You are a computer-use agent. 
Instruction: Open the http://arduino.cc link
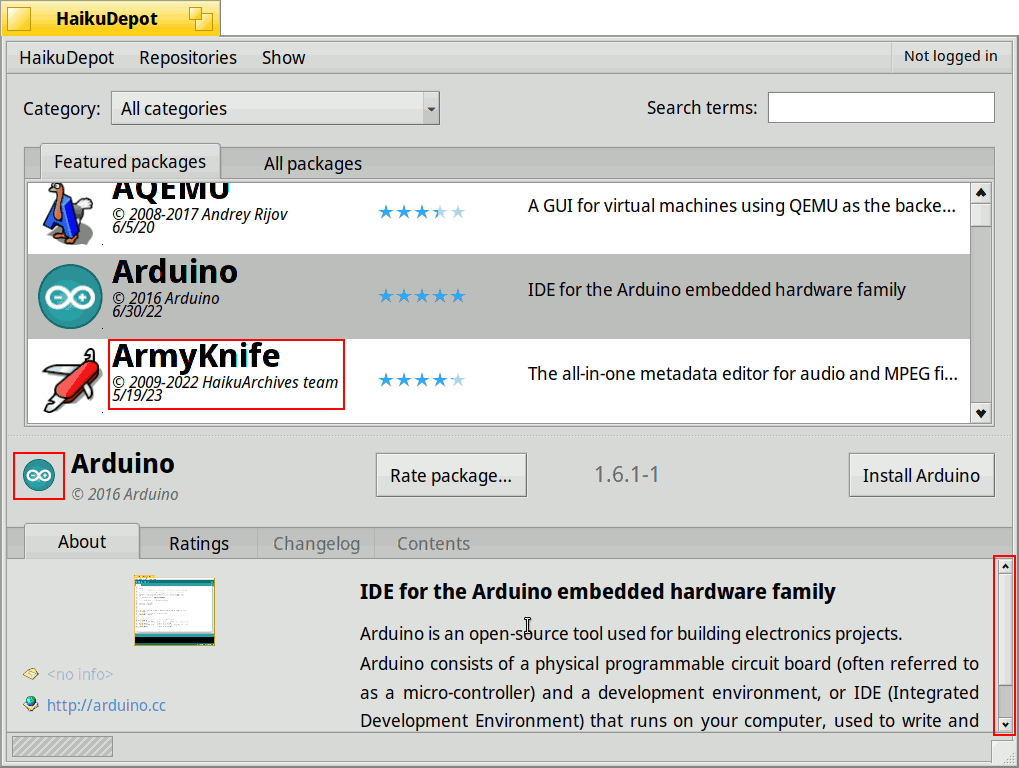[x=106, y=705]
